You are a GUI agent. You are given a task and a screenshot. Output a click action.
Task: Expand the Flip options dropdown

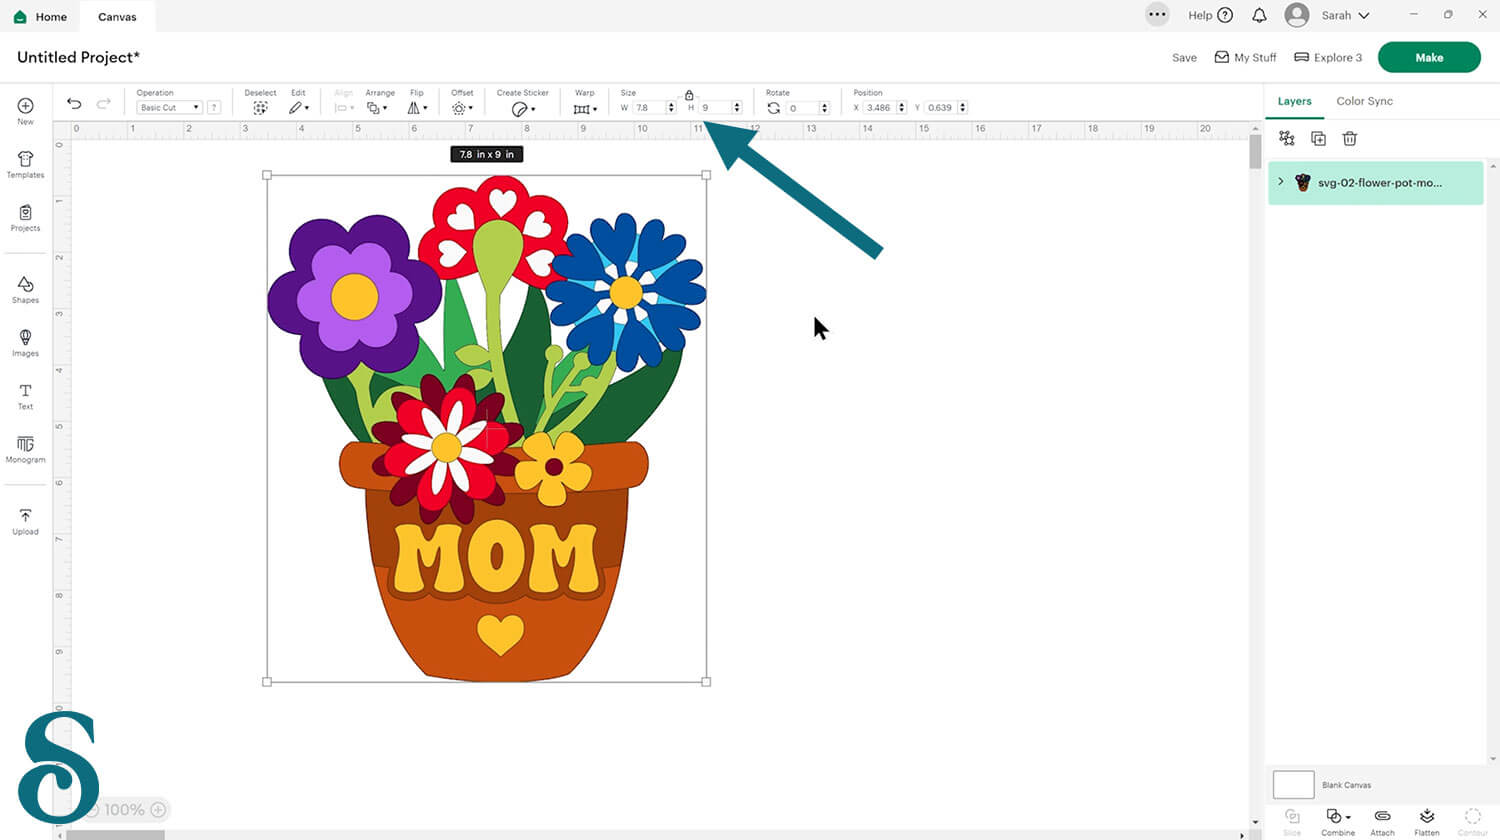click(417, 108)
